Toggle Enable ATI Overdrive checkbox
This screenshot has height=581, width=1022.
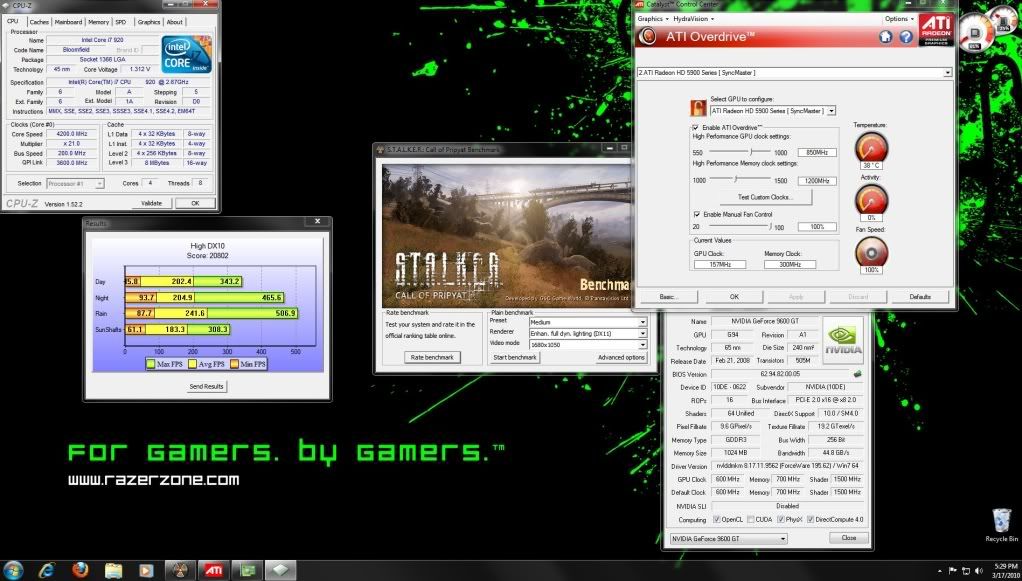tap(696, 127)
